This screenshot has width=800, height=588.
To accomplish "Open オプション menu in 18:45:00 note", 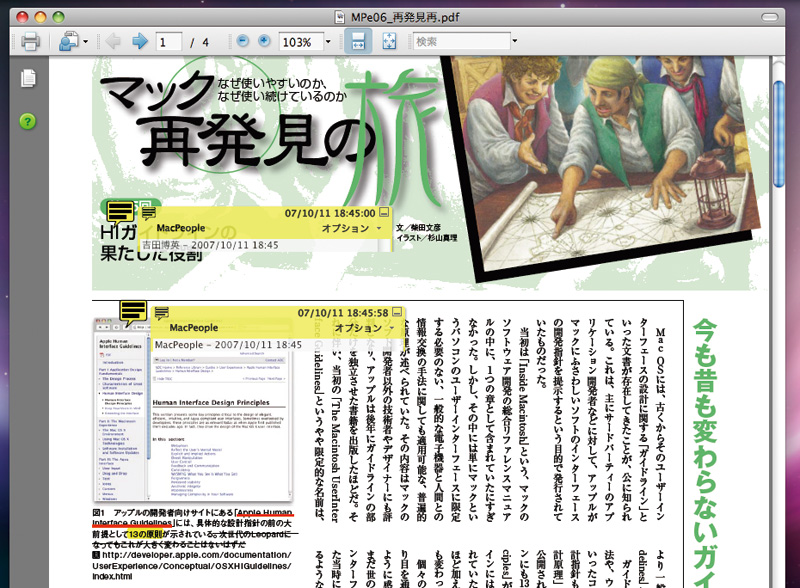I will (351, 228).
